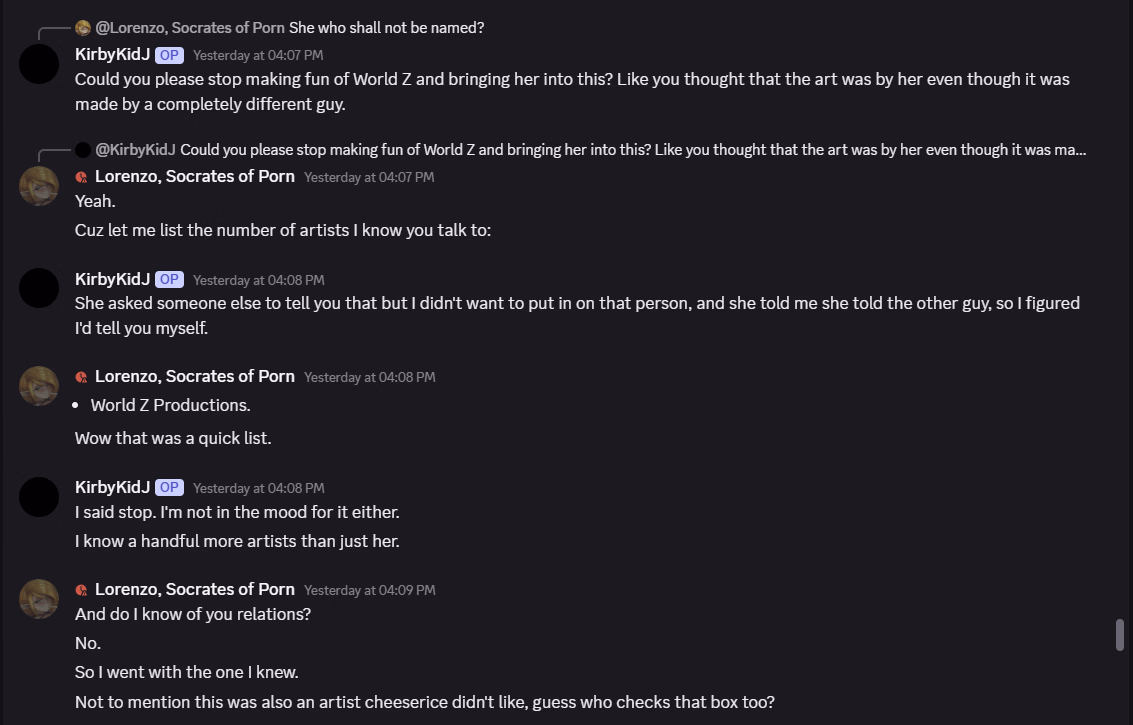
Task: Click the OP badge on the "I said stop" message
Action: pyautogui.click(x=169, y=488)
